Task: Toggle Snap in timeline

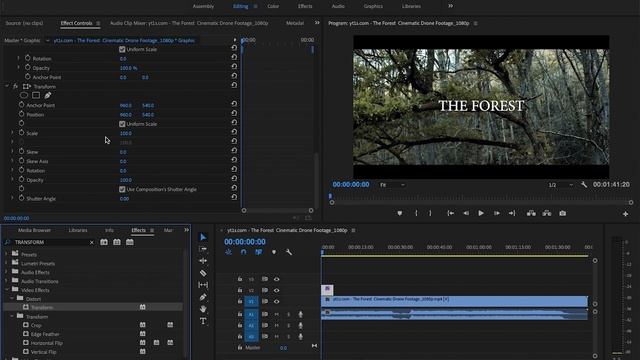Action: 243,252
